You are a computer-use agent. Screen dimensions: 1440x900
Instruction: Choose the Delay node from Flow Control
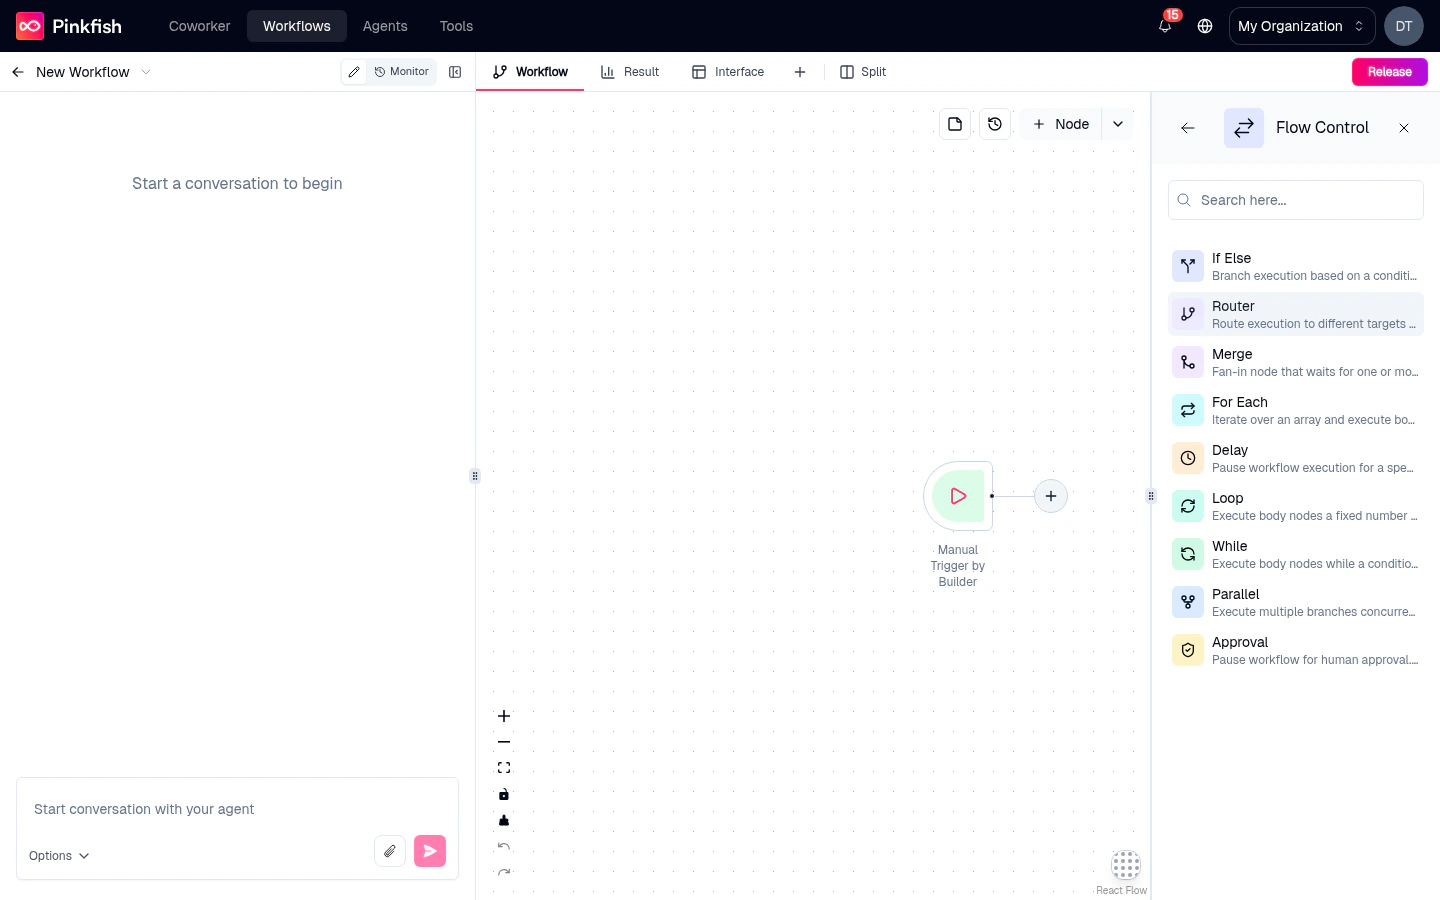point(1296,457)
